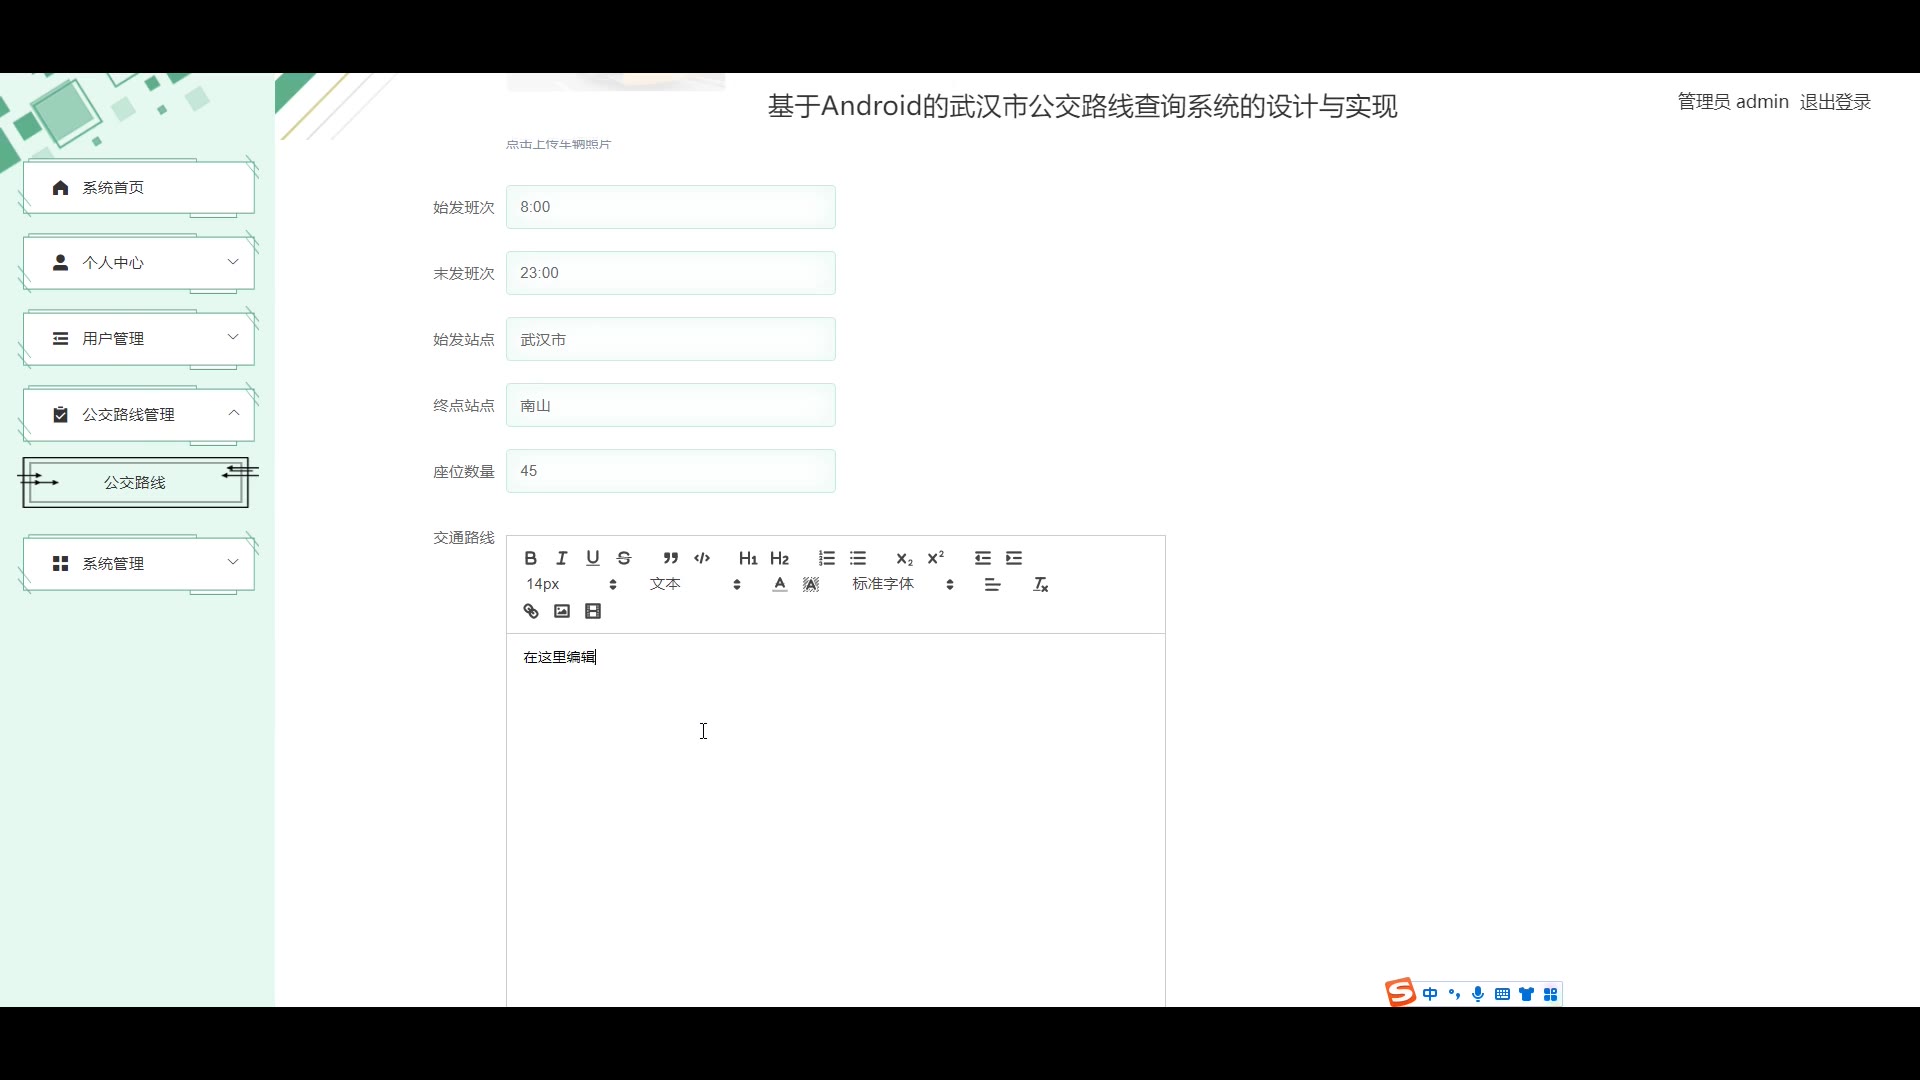
Task: Toggle subscript formatting
Action: [x=904, y=558]
